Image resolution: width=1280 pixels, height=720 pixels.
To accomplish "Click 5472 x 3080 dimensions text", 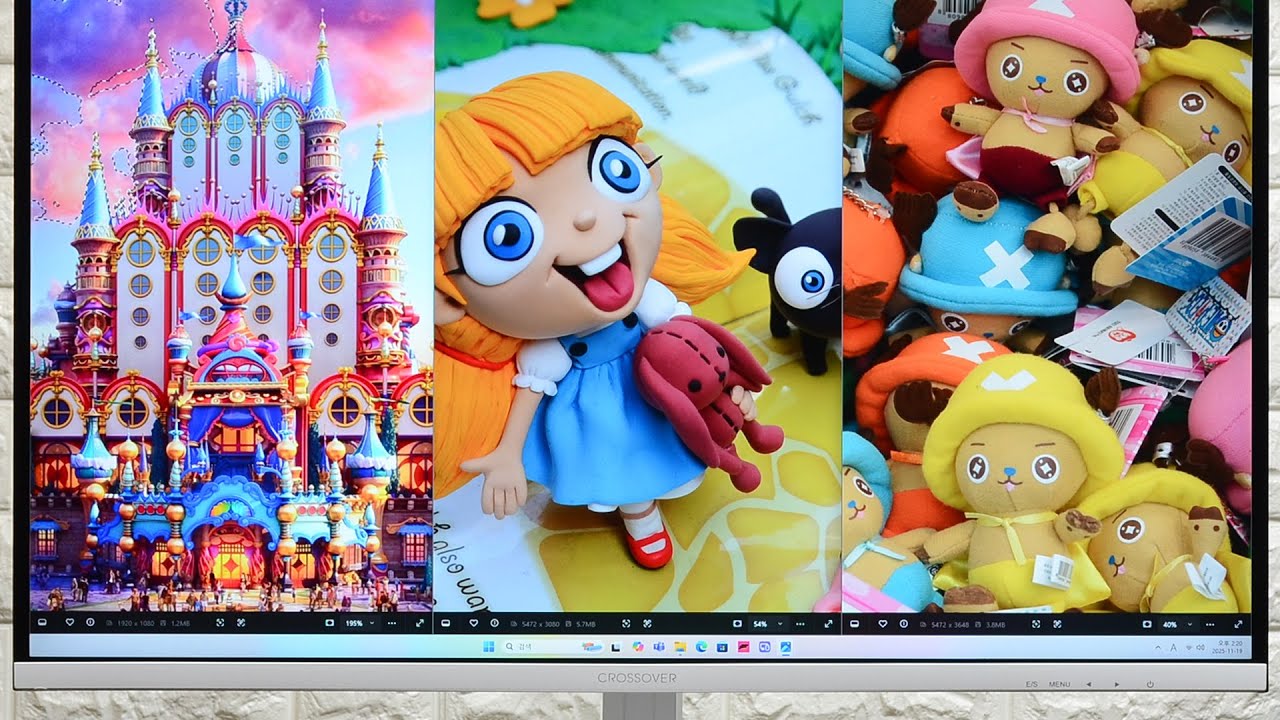I will pos(540,624).
